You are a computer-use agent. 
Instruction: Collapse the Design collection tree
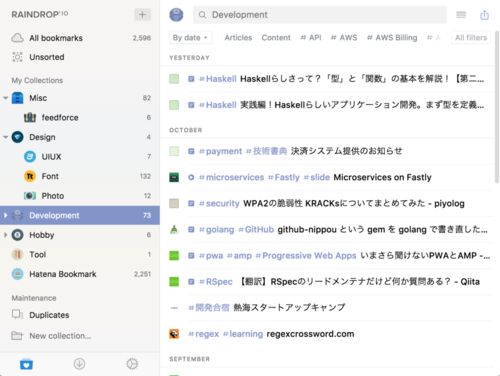point(5,137)
